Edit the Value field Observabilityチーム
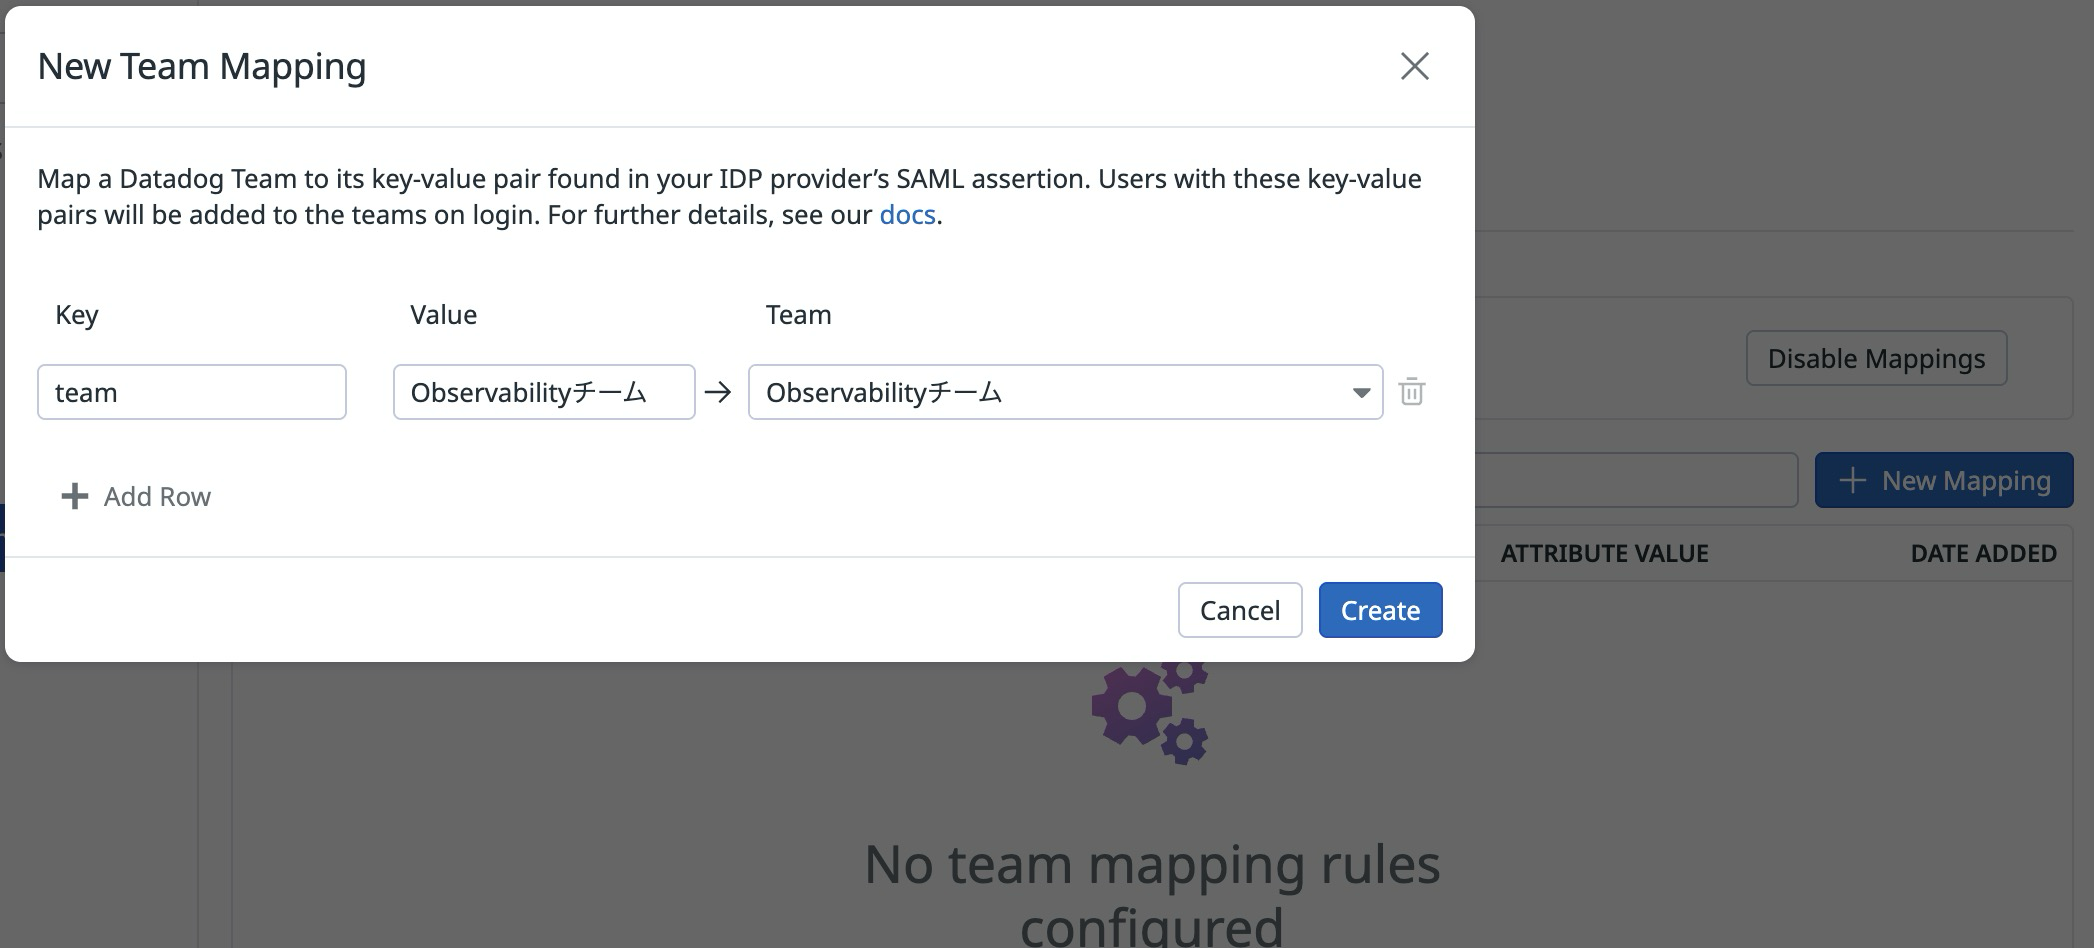The image size is (2094, 948). 543,392
